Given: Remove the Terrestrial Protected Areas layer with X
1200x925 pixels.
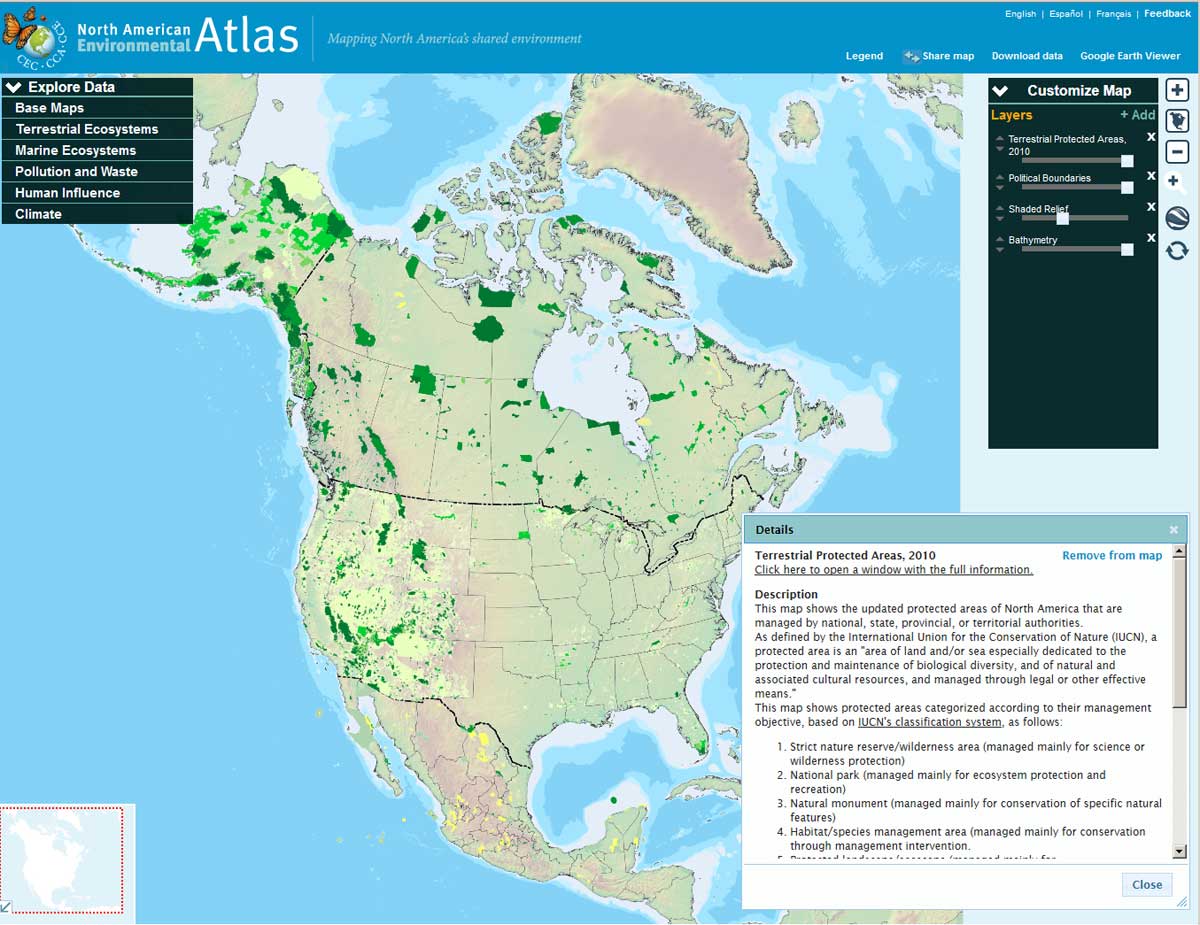Looking at the screenshot, I should point(1151,137).
